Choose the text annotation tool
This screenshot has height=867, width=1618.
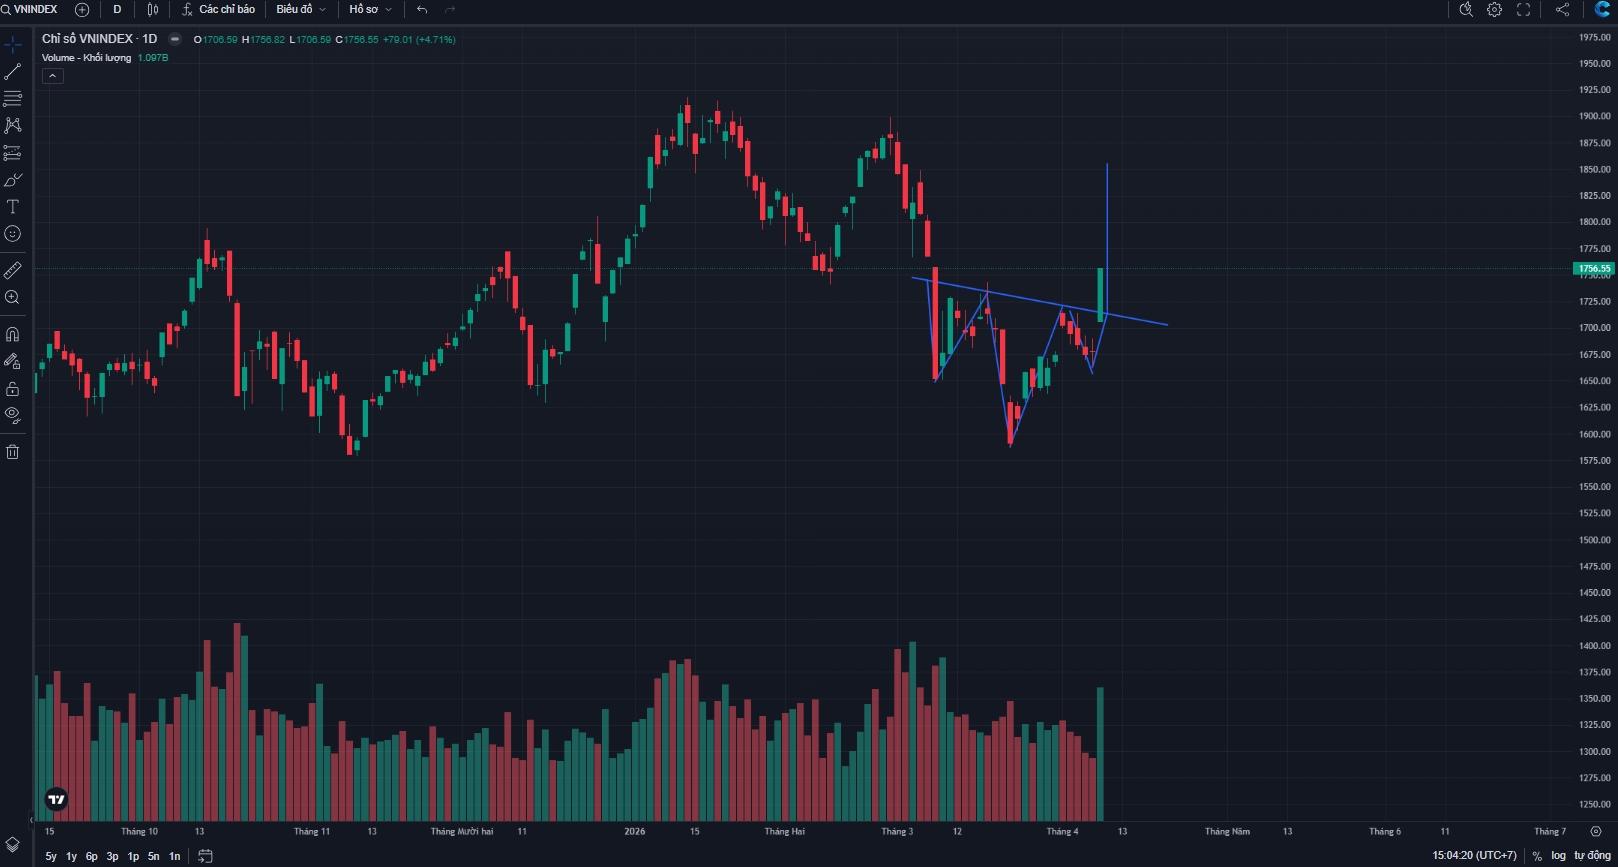[x=13, y=207]
